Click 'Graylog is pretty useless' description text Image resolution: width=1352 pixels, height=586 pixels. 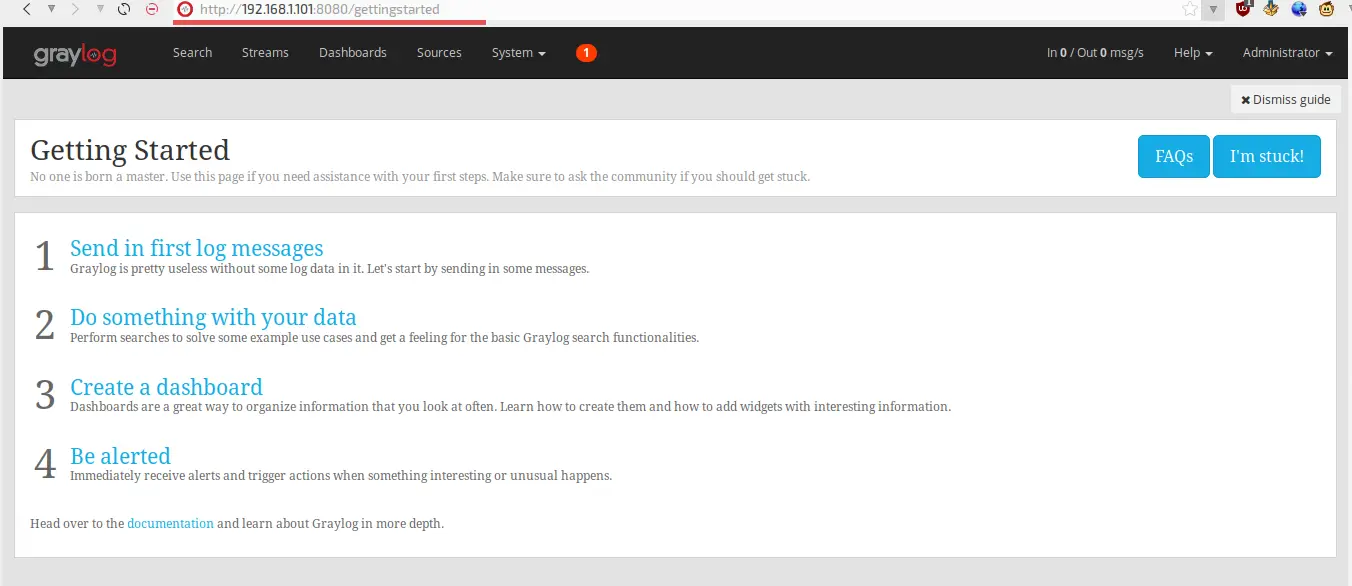point(330,268)
